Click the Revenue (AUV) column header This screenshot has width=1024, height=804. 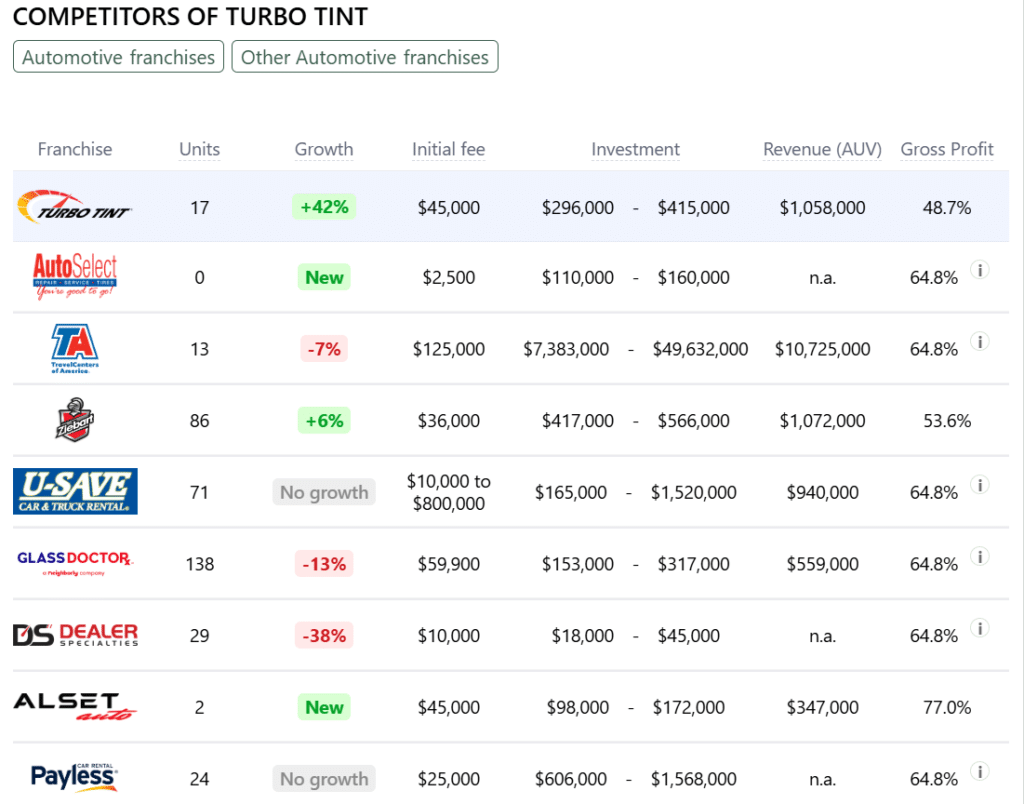point(822,149)
